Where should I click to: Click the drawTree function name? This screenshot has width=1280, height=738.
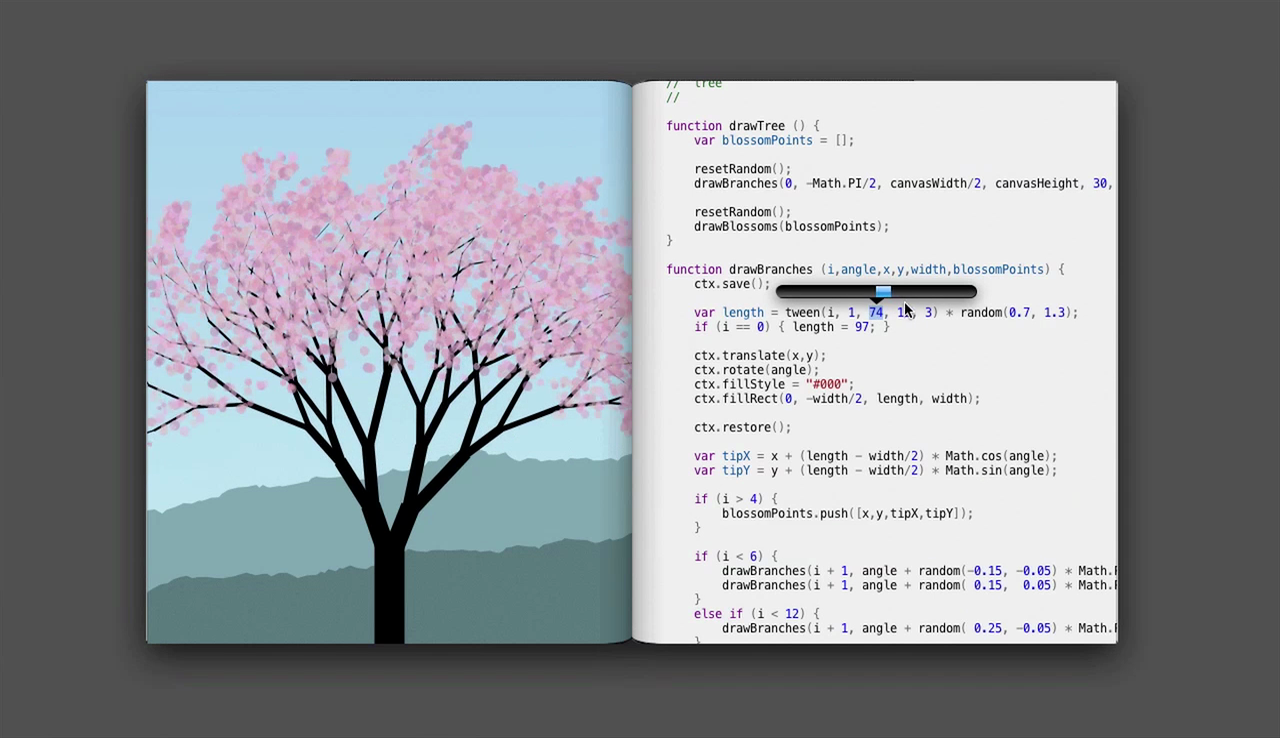[x=756, y=126]
